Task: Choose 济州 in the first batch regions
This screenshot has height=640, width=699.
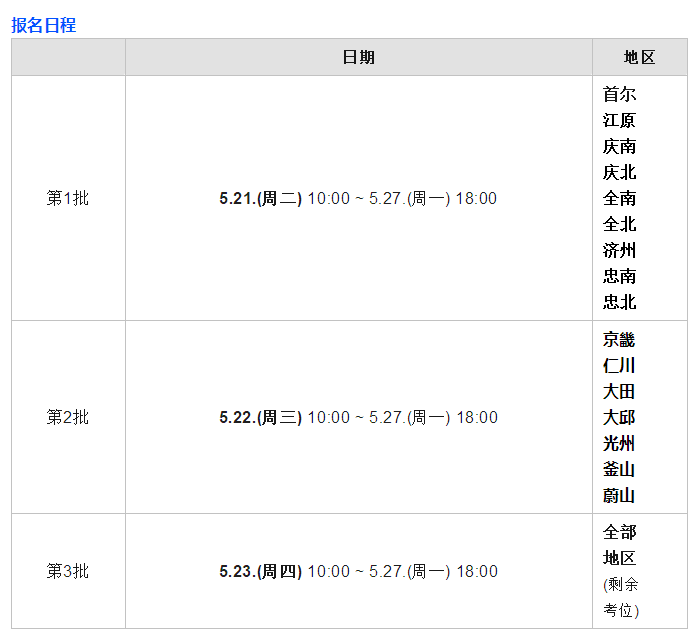Action: [619, 250]
